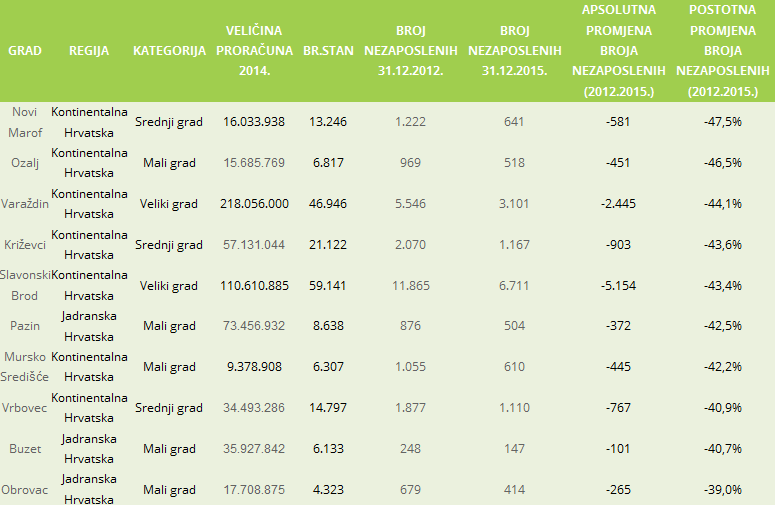The image size is (775, 505).
Task: Click the GRAD column header
Action: click(24, 50)
